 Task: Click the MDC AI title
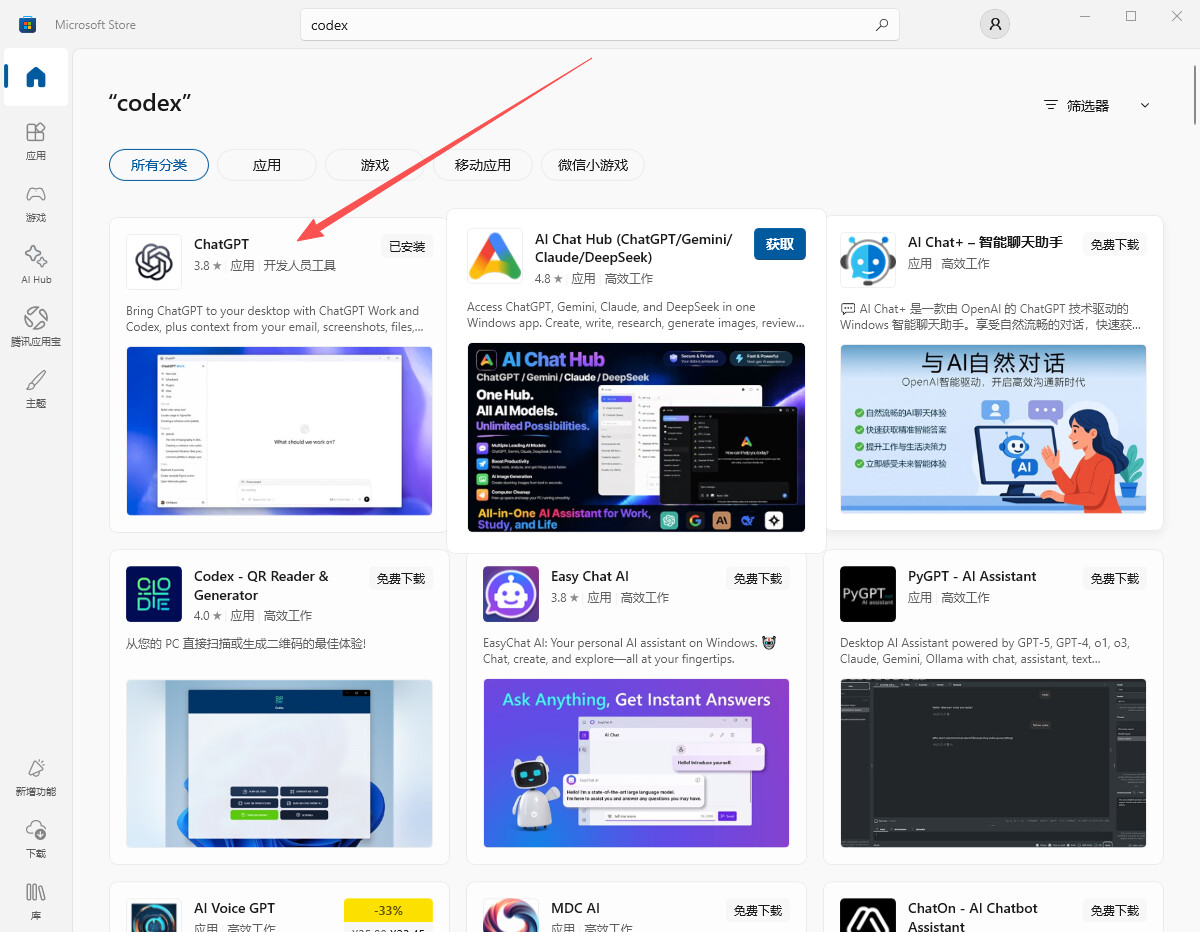click(x=575, y=908)
